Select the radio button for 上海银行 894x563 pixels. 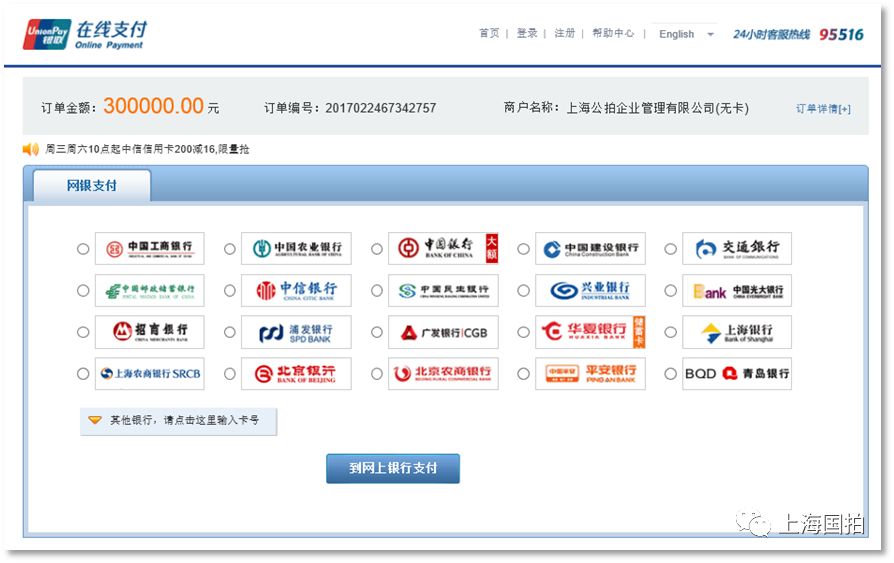tap(670, 332)
